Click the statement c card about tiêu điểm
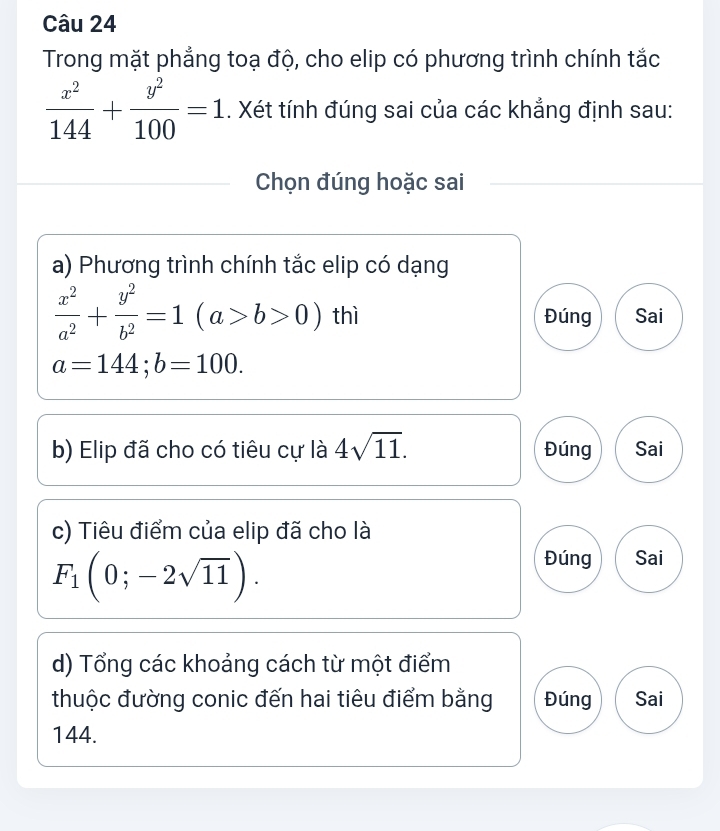This screenshot has width=720, height=831. (x=212, y=531)
